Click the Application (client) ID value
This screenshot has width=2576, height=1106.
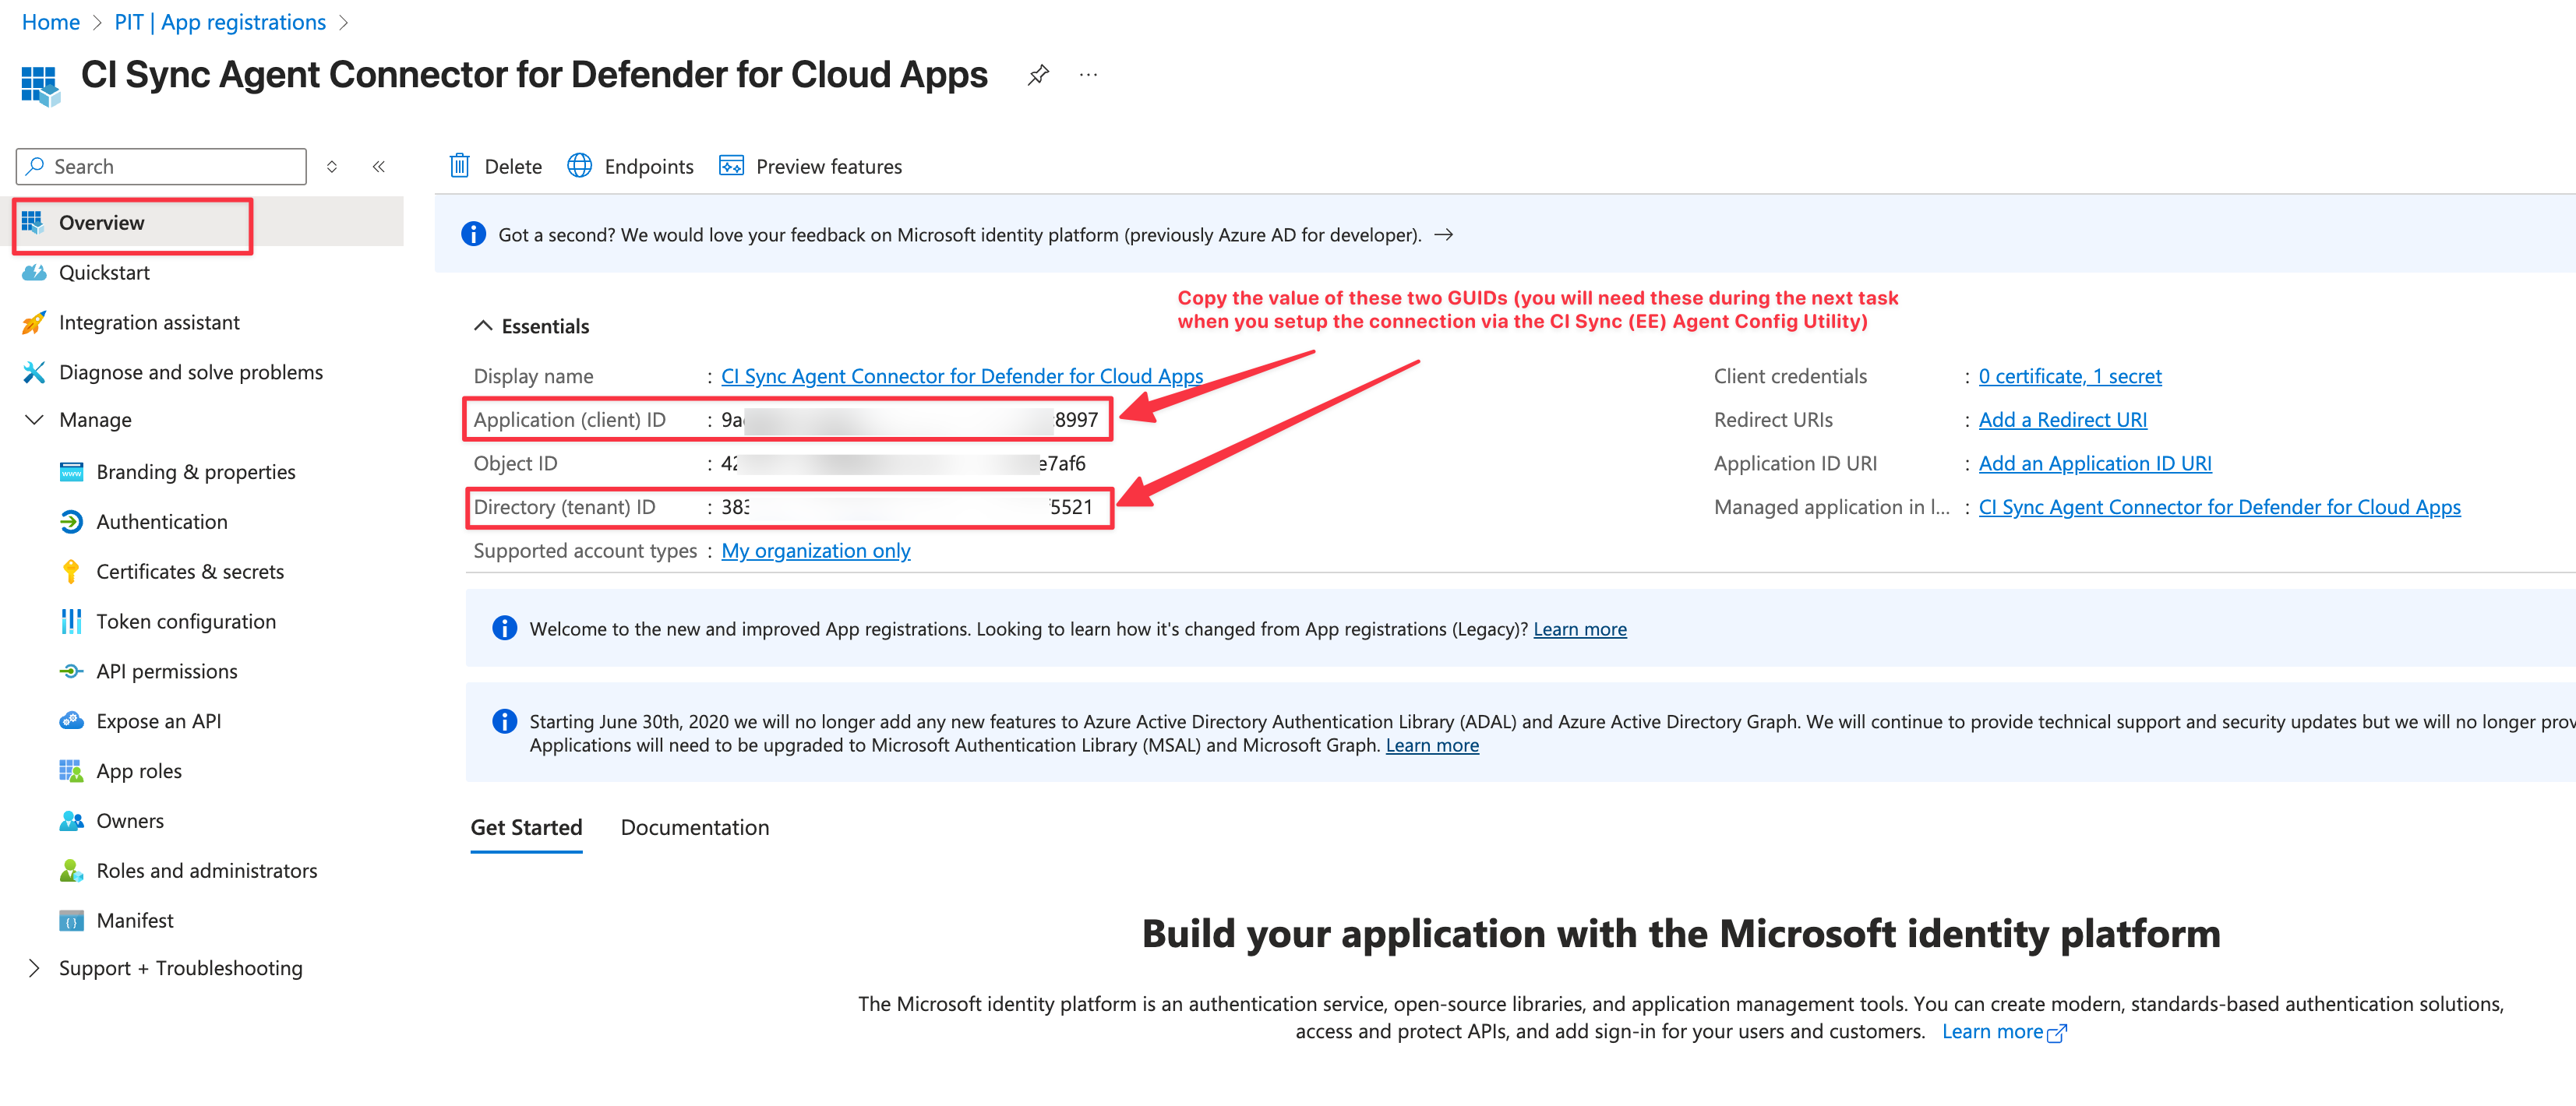coord(910,420)
